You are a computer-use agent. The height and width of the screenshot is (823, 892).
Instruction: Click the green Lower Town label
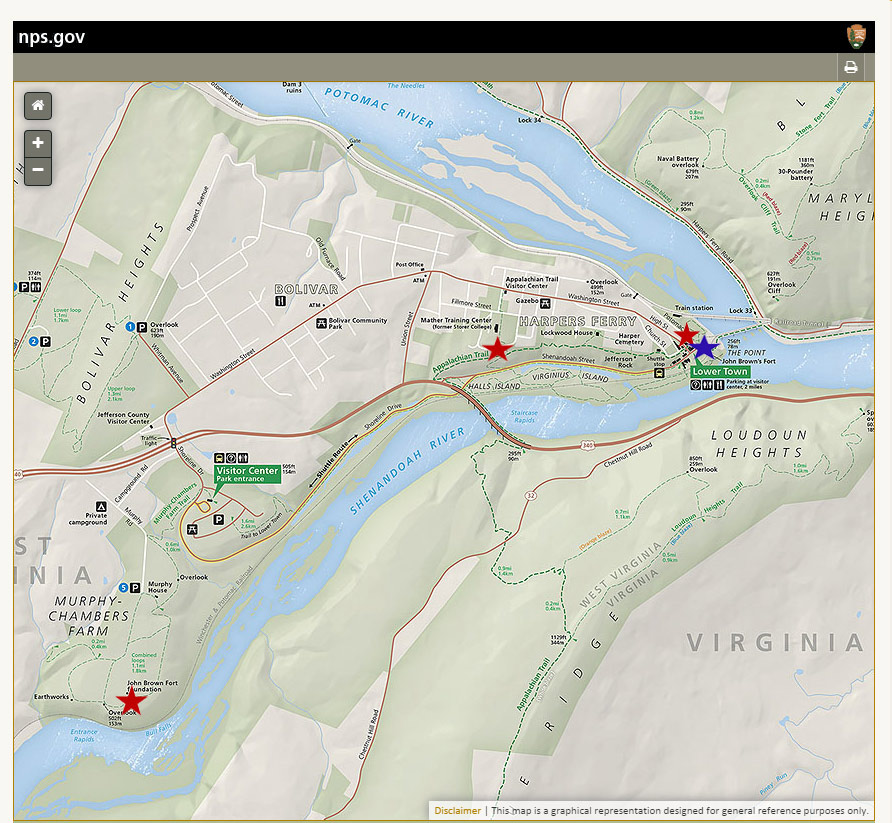719,371
